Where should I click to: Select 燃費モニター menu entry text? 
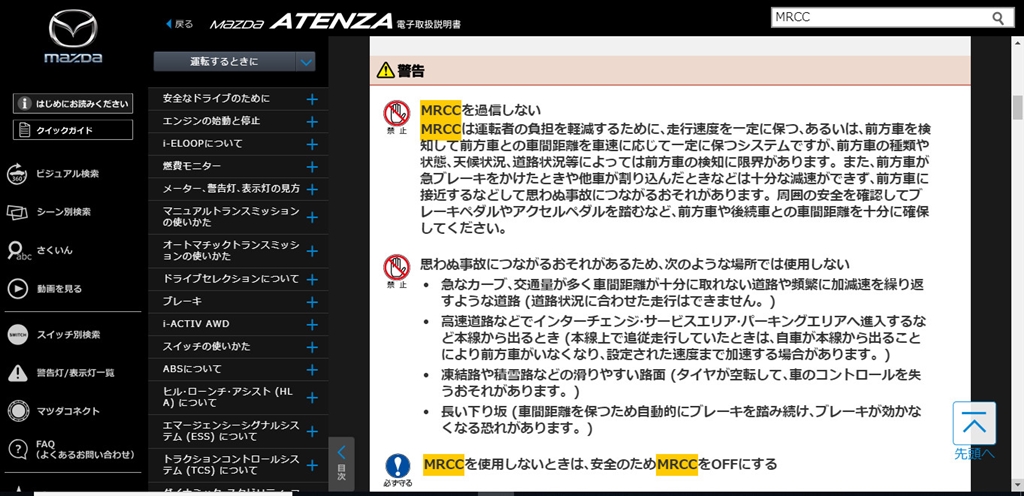[192, 166]
